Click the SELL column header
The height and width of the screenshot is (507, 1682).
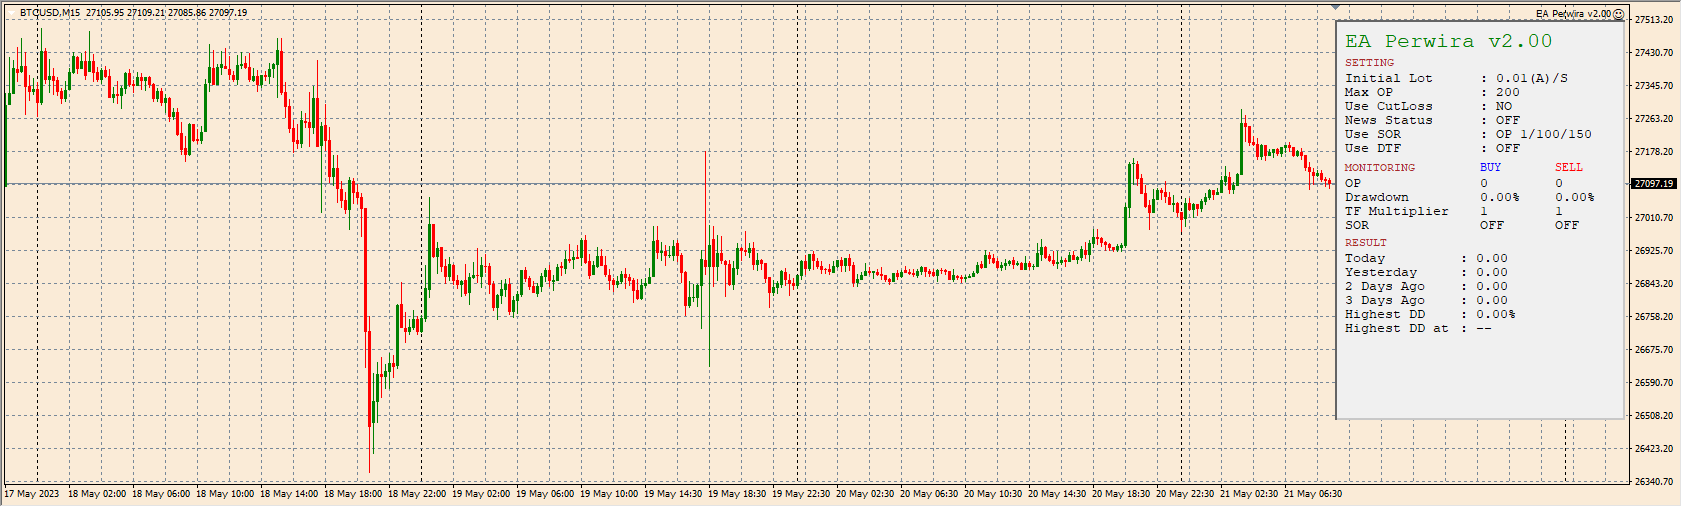point(1569,168)
